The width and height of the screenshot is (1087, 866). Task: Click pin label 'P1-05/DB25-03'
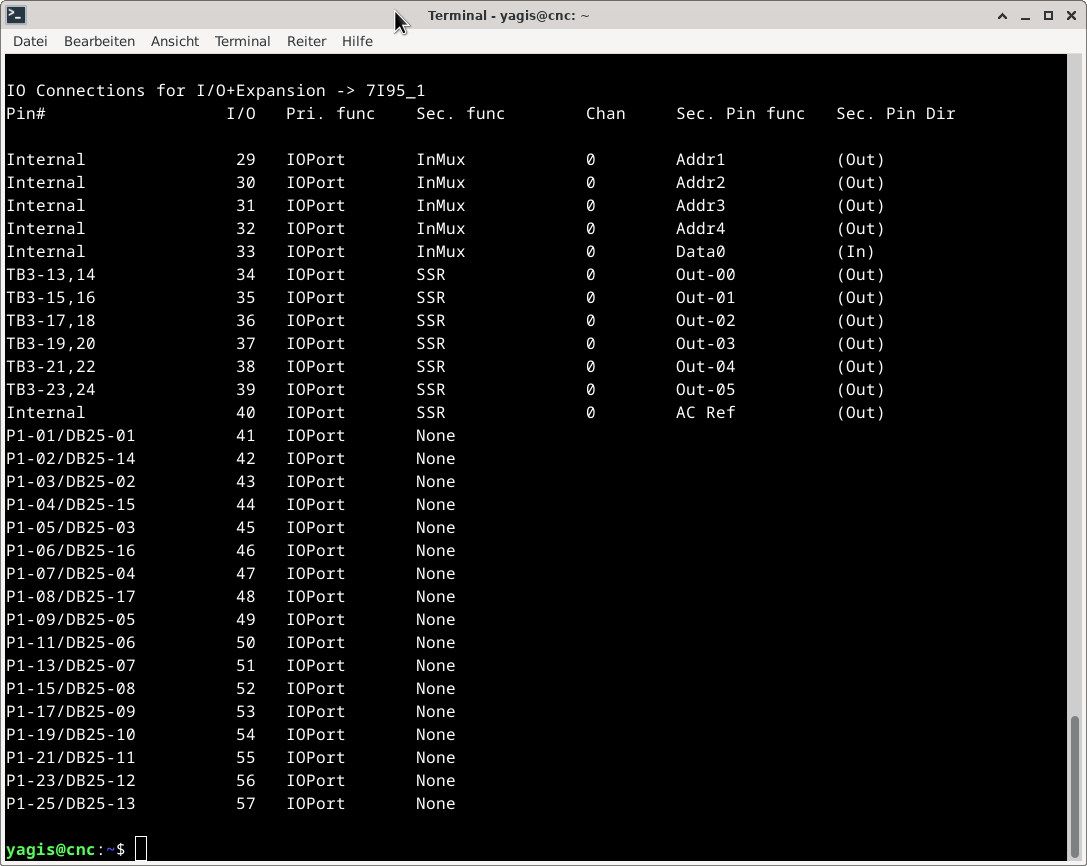coord(71,528)
